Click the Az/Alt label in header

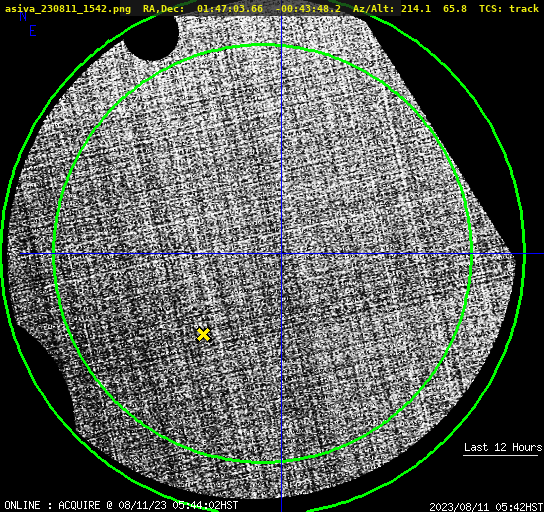[x=374, y=8]
